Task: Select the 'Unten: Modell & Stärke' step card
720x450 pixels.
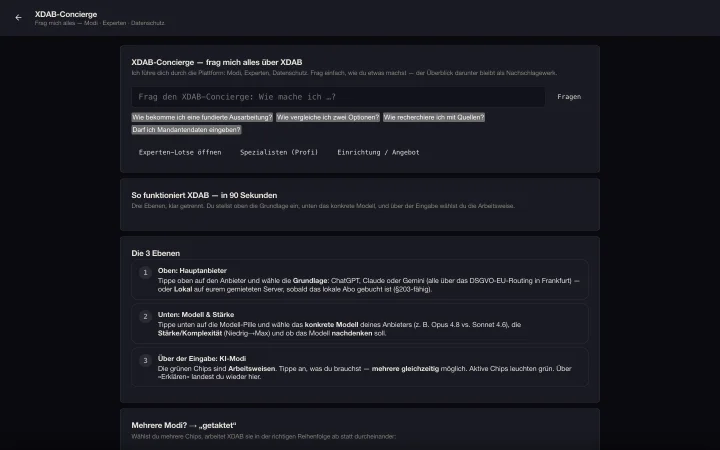Action: coord(360,324)
